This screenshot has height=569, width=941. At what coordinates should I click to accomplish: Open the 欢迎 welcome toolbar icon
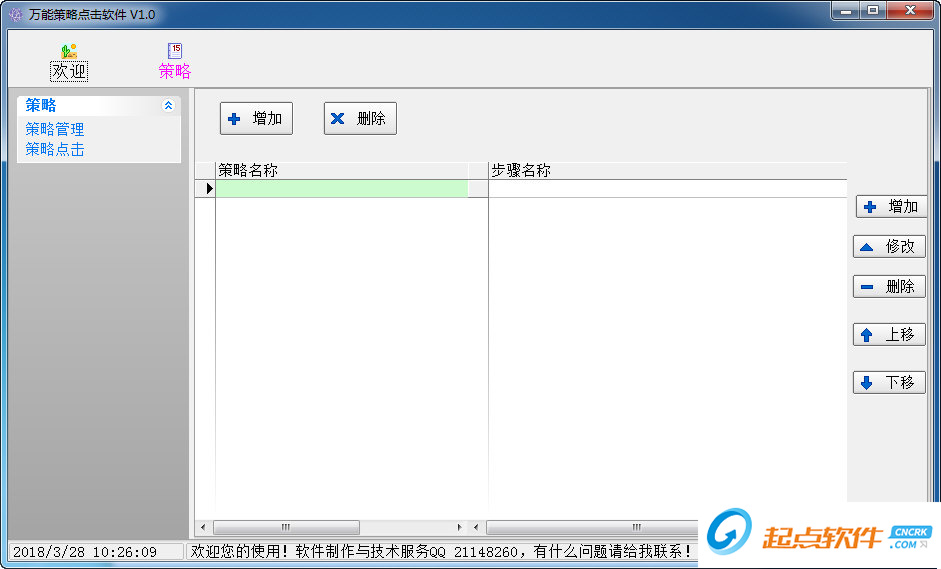[x=69, y=62]
